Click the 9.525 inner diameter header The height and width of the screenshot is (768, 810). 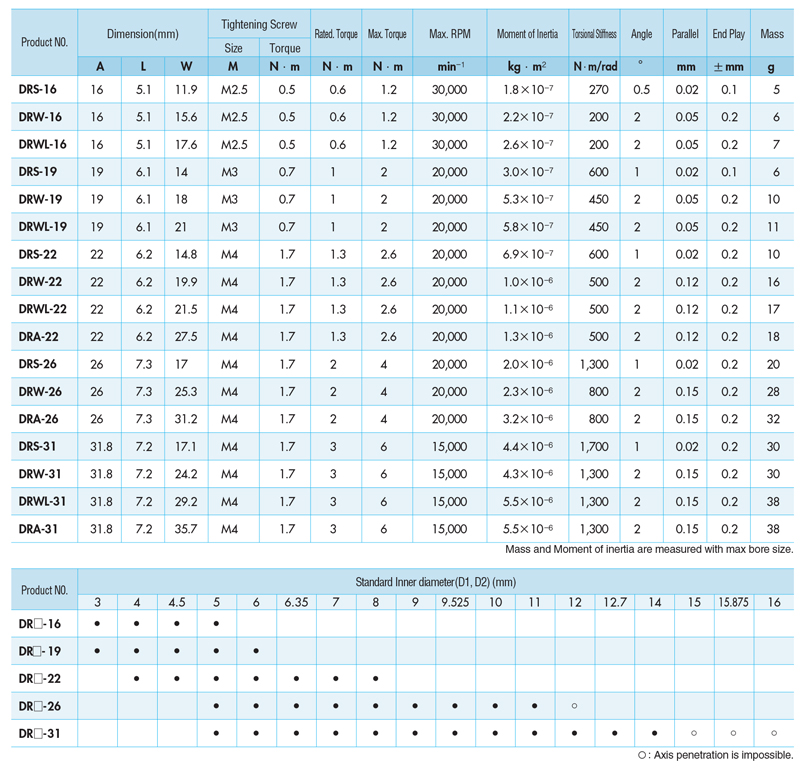455,602
